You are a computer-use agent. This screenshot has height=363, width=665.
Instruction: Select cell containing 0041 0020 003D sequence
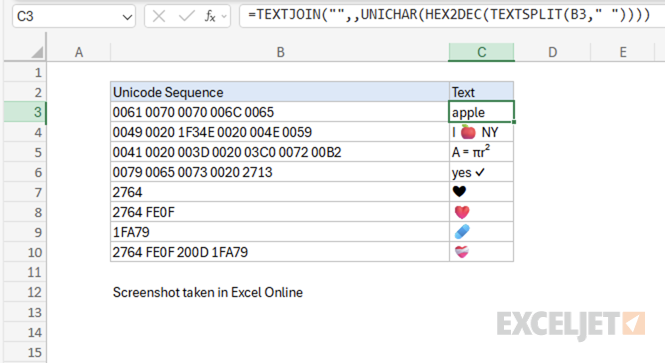280,152
